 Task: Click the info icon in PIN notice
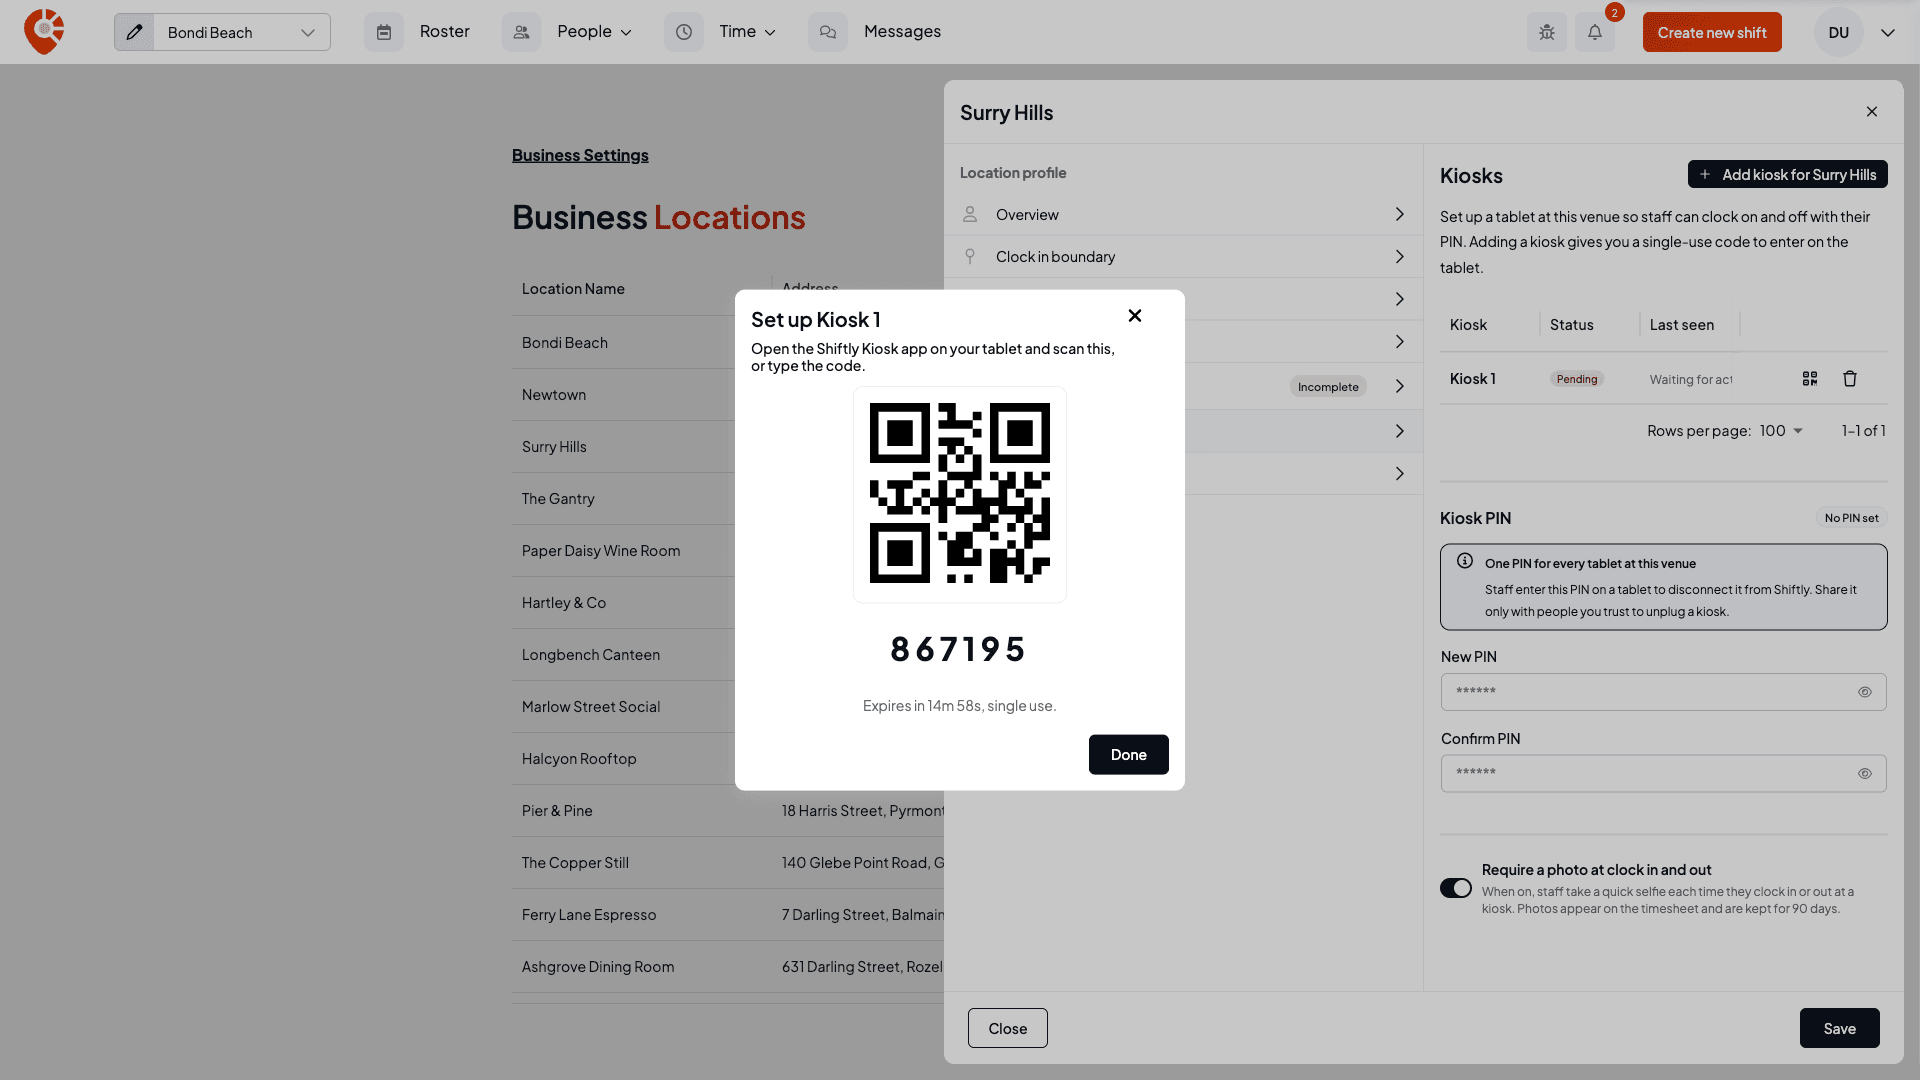pyautogui.click(x=1465, y=561)
